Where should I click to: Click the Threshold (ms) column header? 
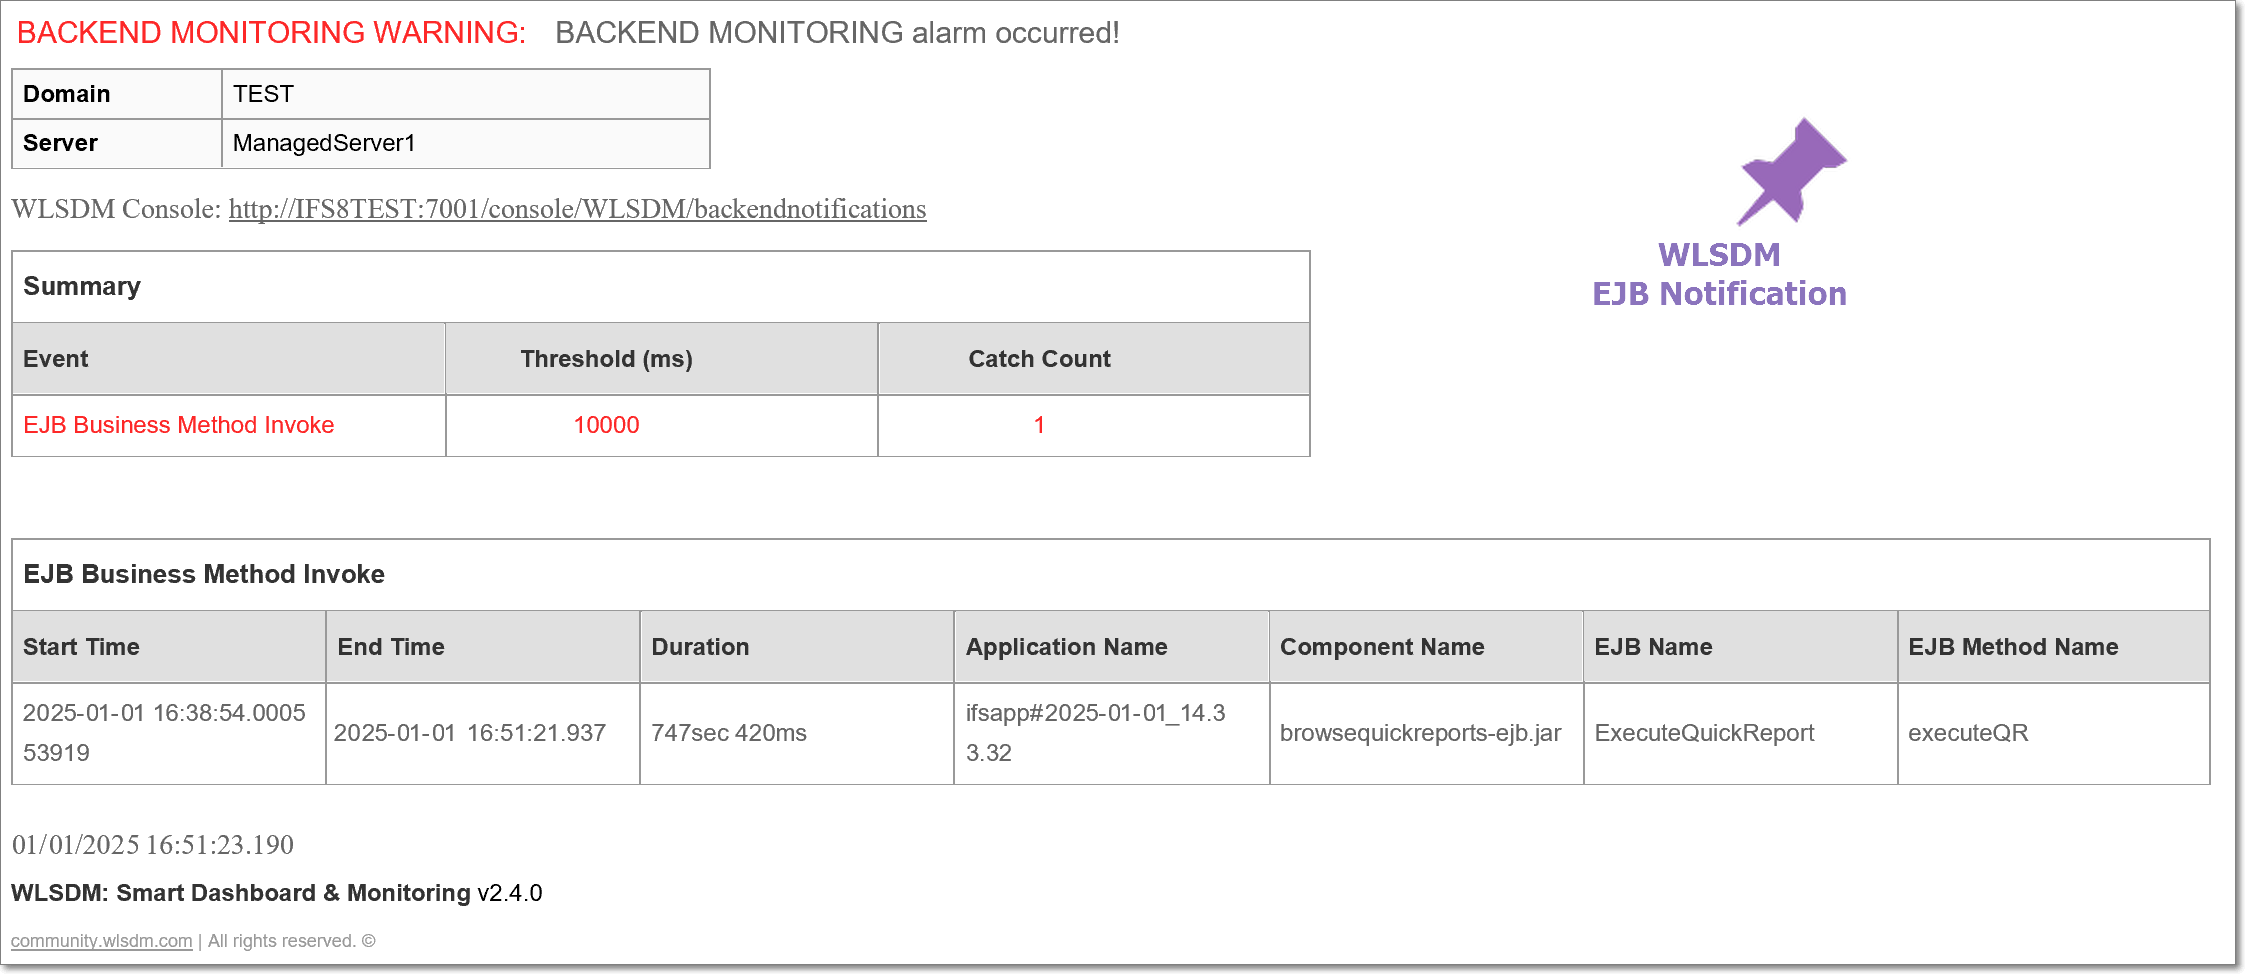pyautogui.click(x=661, y=359)
